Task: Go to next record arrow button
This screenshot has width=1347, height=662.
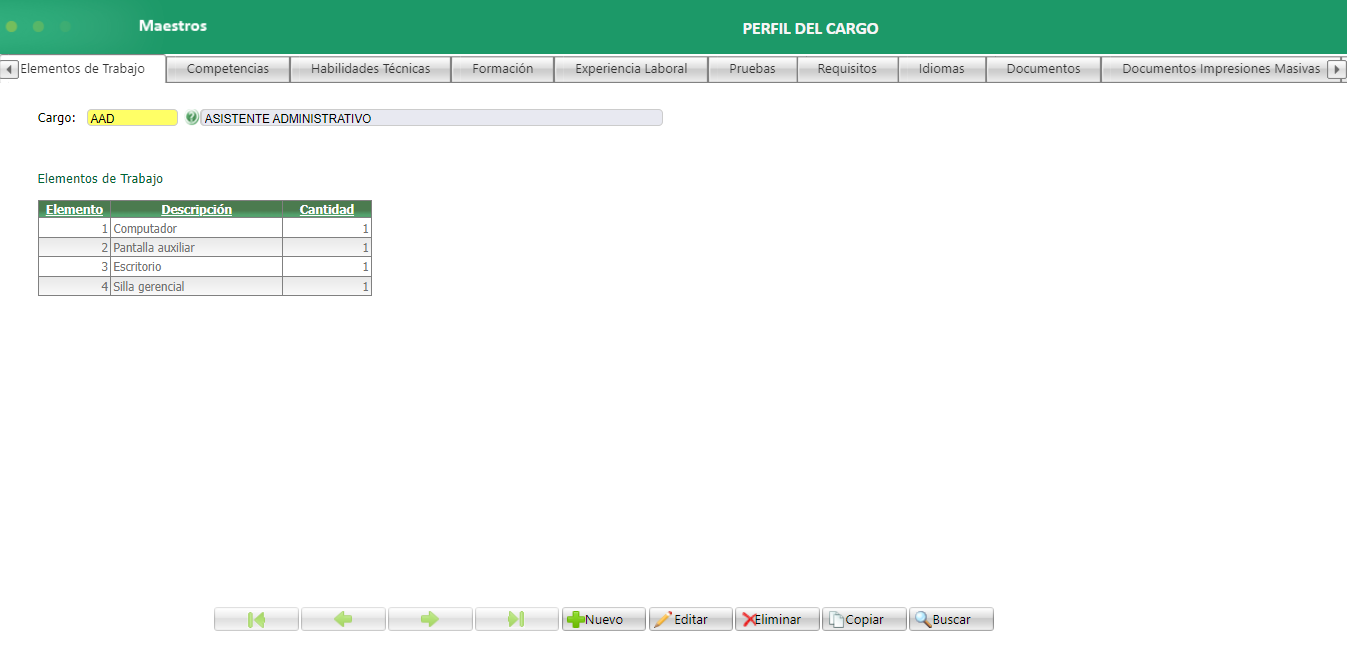Action: coord(430,619)
